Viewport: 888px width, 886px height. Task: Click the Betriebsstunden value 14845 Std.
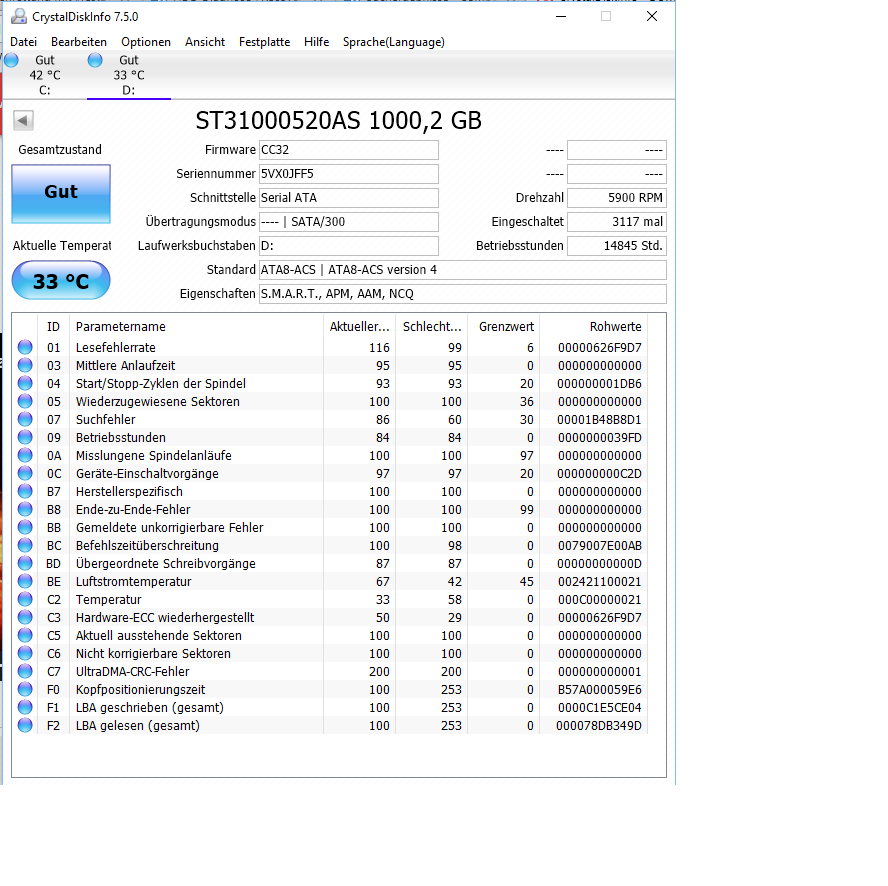(617, 246)
